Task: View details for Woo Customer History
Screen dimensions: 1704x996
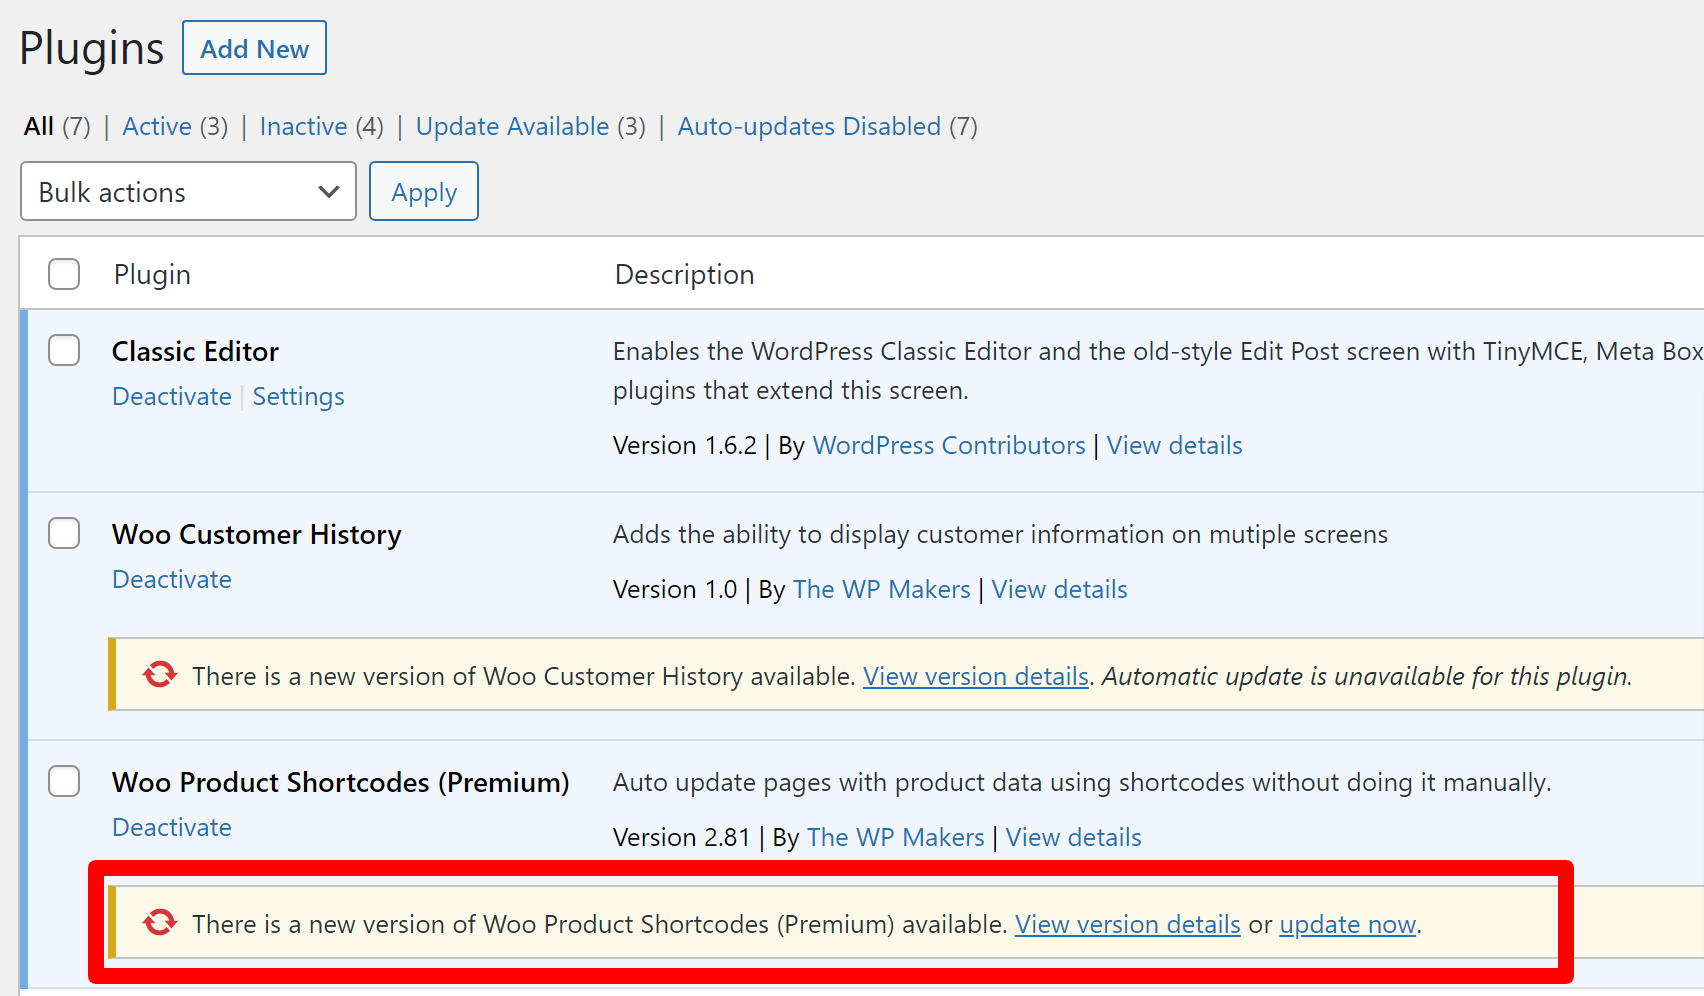Action: pos(1059,589)
